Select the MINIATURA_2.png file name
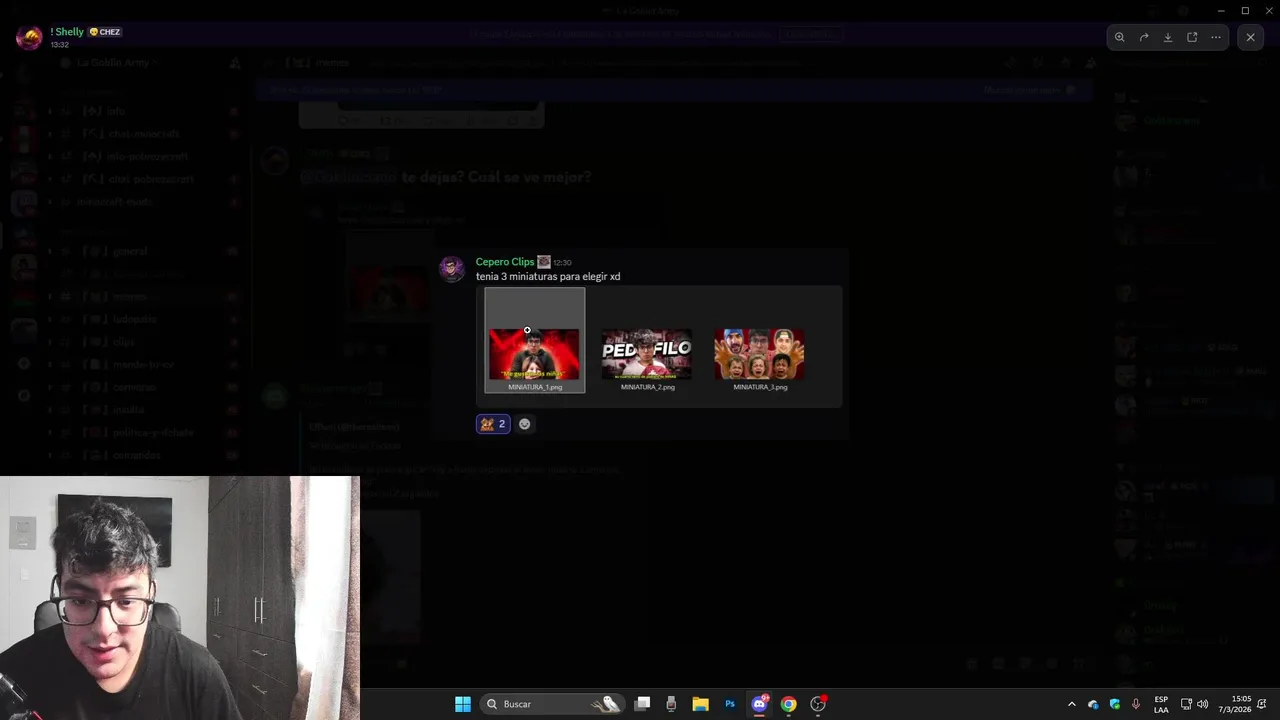 (648, 387)
